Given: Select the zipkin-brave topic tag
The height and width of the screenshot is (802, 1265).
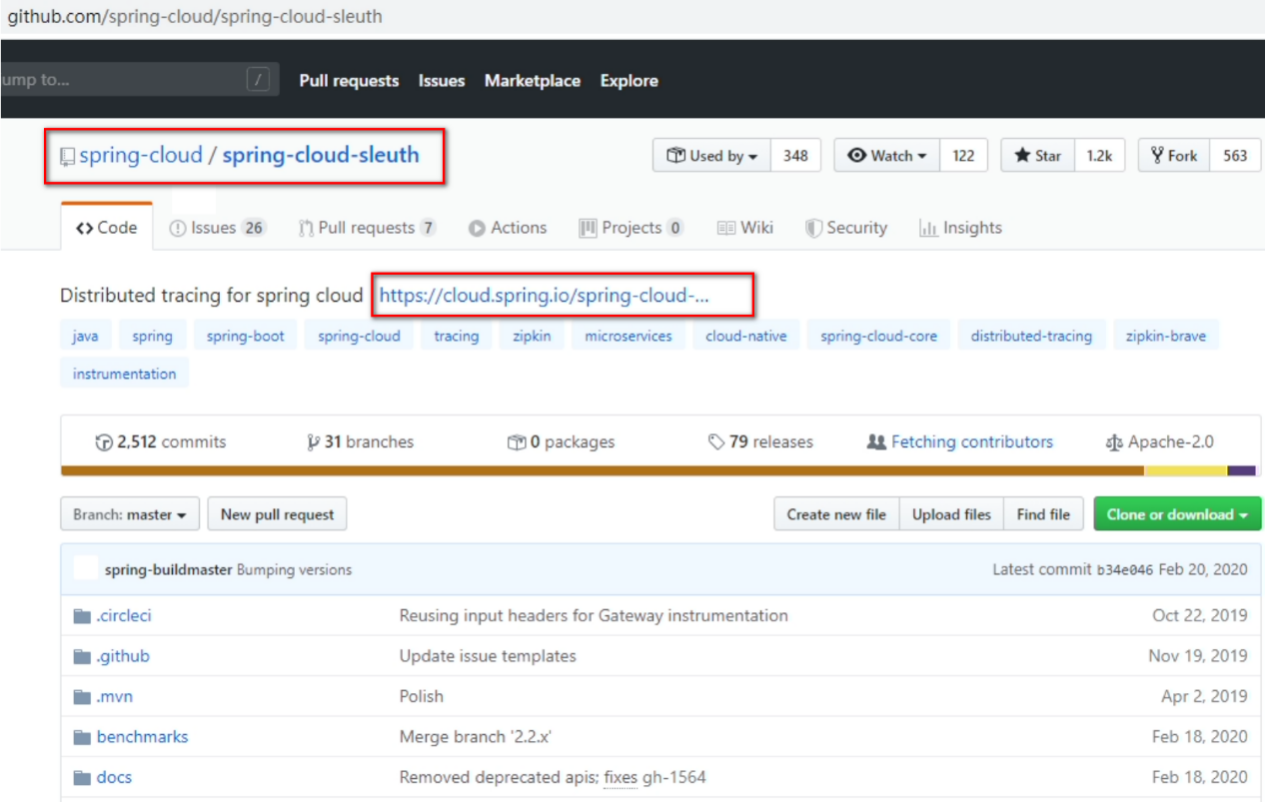Looking at the screenshot, I should (x=1166, y=336).
